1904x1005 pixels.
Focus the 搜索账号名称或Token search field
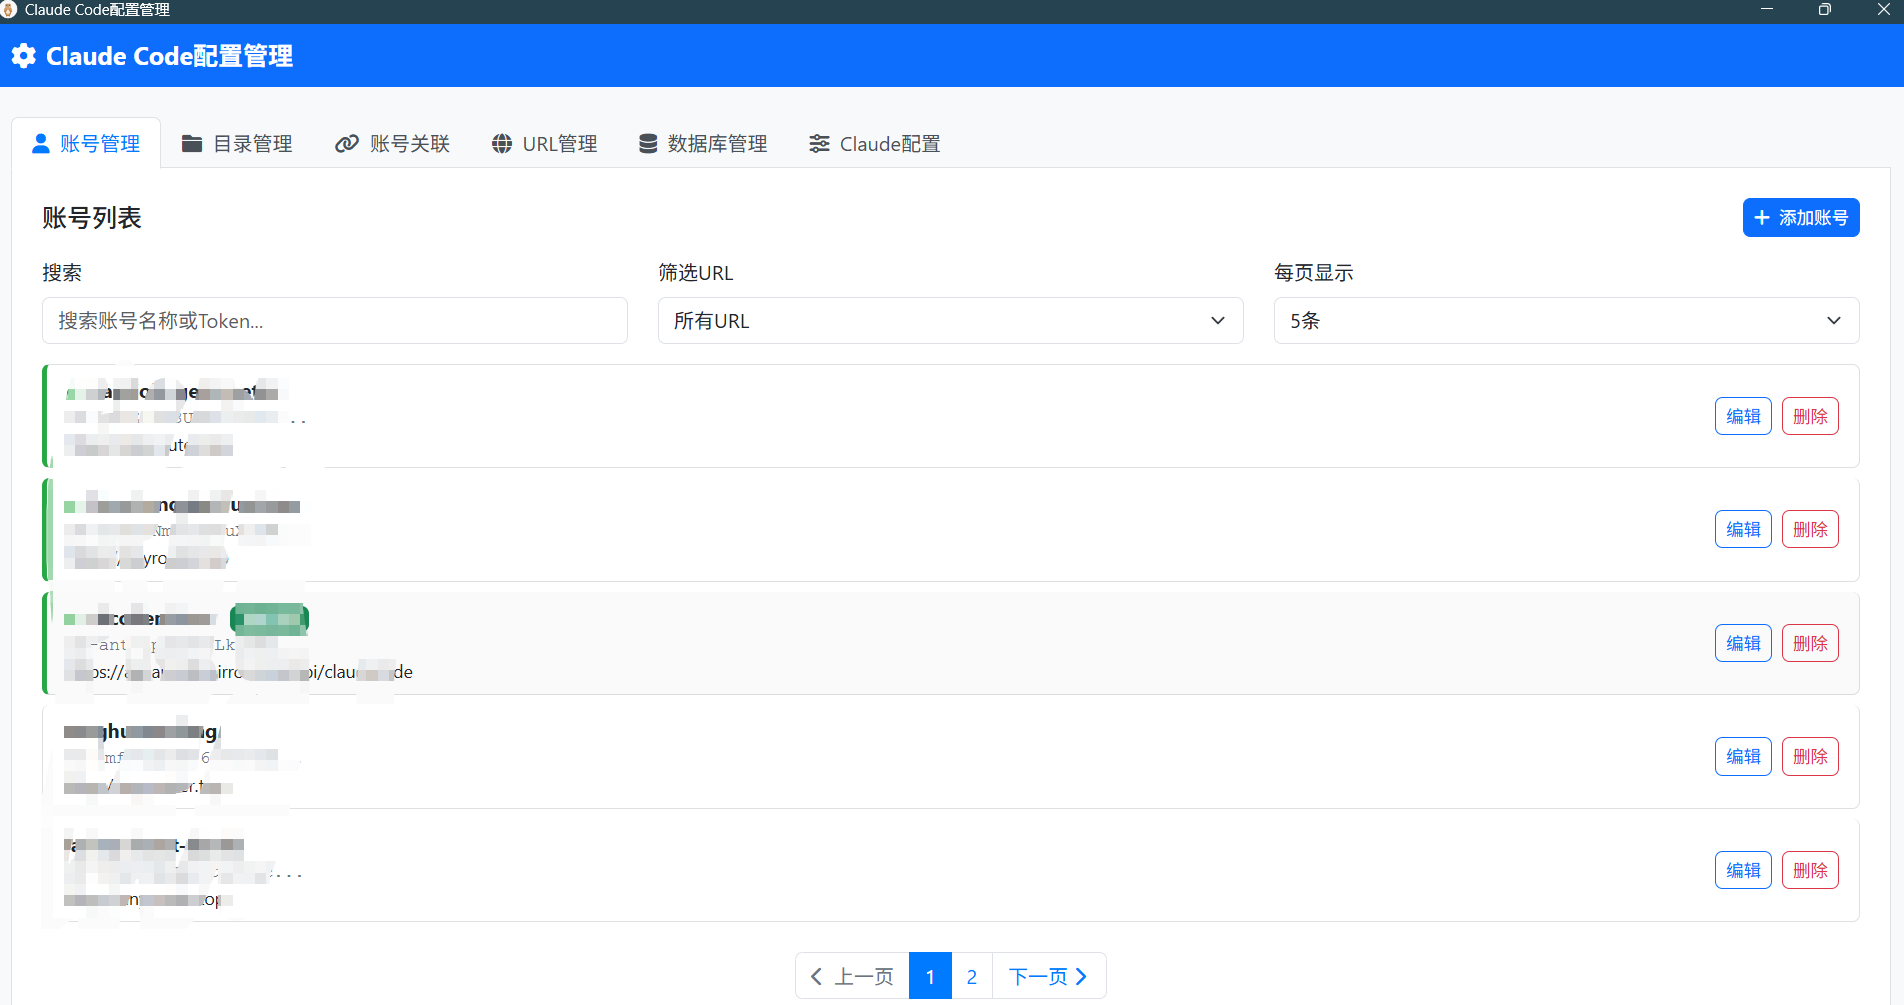335,321
